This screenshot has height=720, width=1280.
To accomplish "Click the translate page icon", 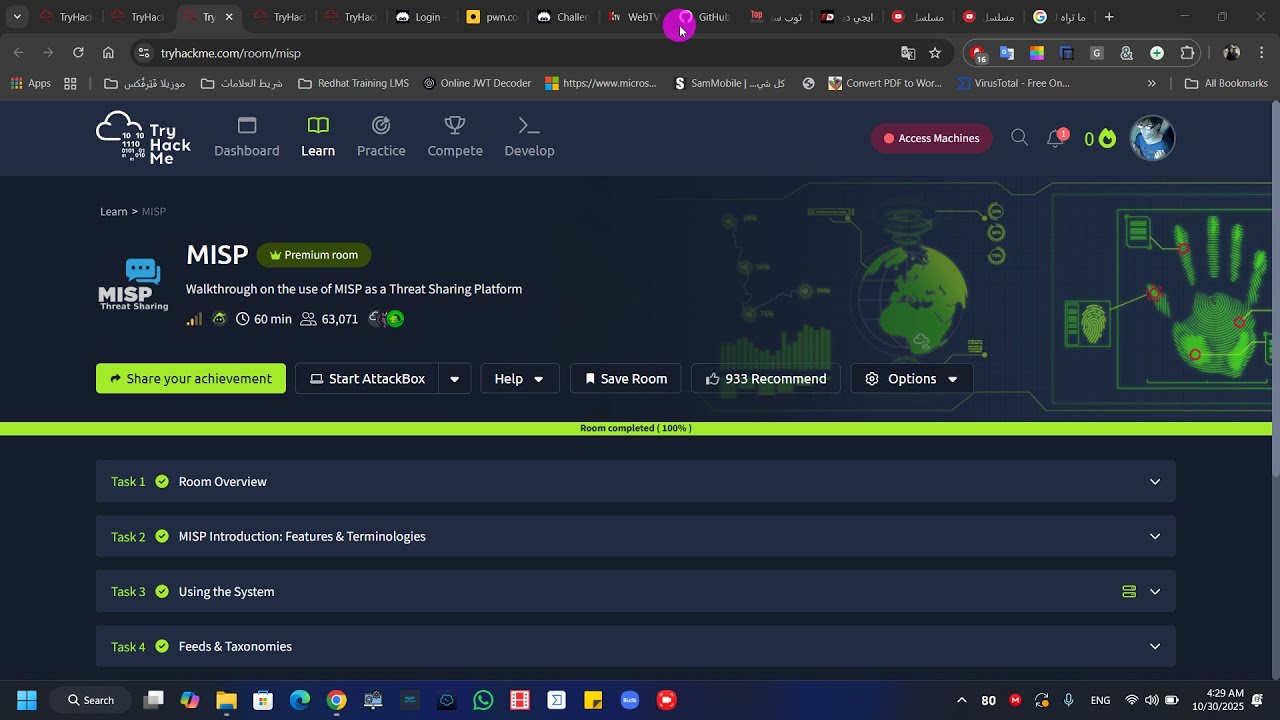I will point(908,53).
